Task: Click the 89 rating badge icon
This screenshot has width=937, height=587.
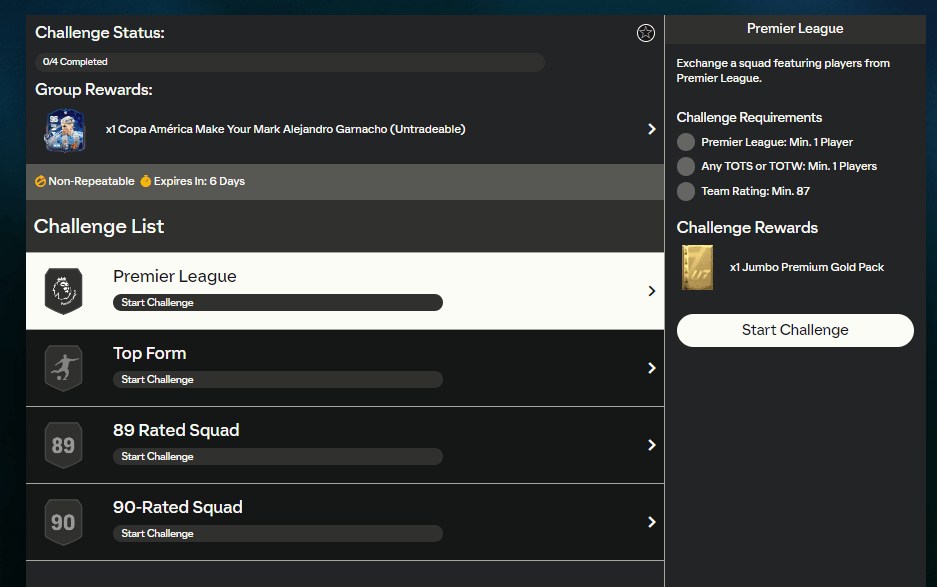Action: click(x=63, y=445)
